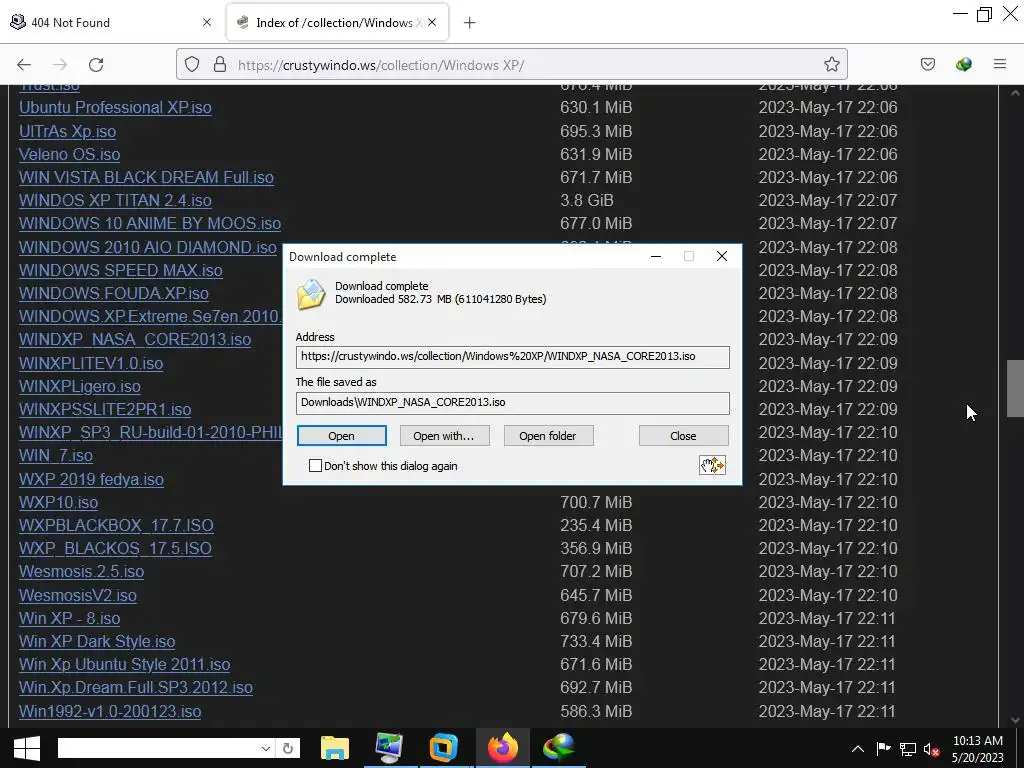Click the page vertical scrollbar thumb

pyautogui.click(x=1014, y=388)
